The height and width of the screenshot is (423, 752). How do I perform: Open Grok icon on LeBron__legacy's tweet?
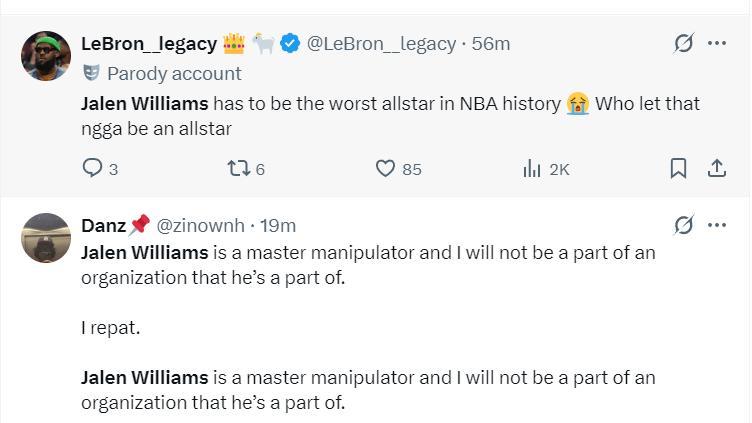[x=684, y=43]
